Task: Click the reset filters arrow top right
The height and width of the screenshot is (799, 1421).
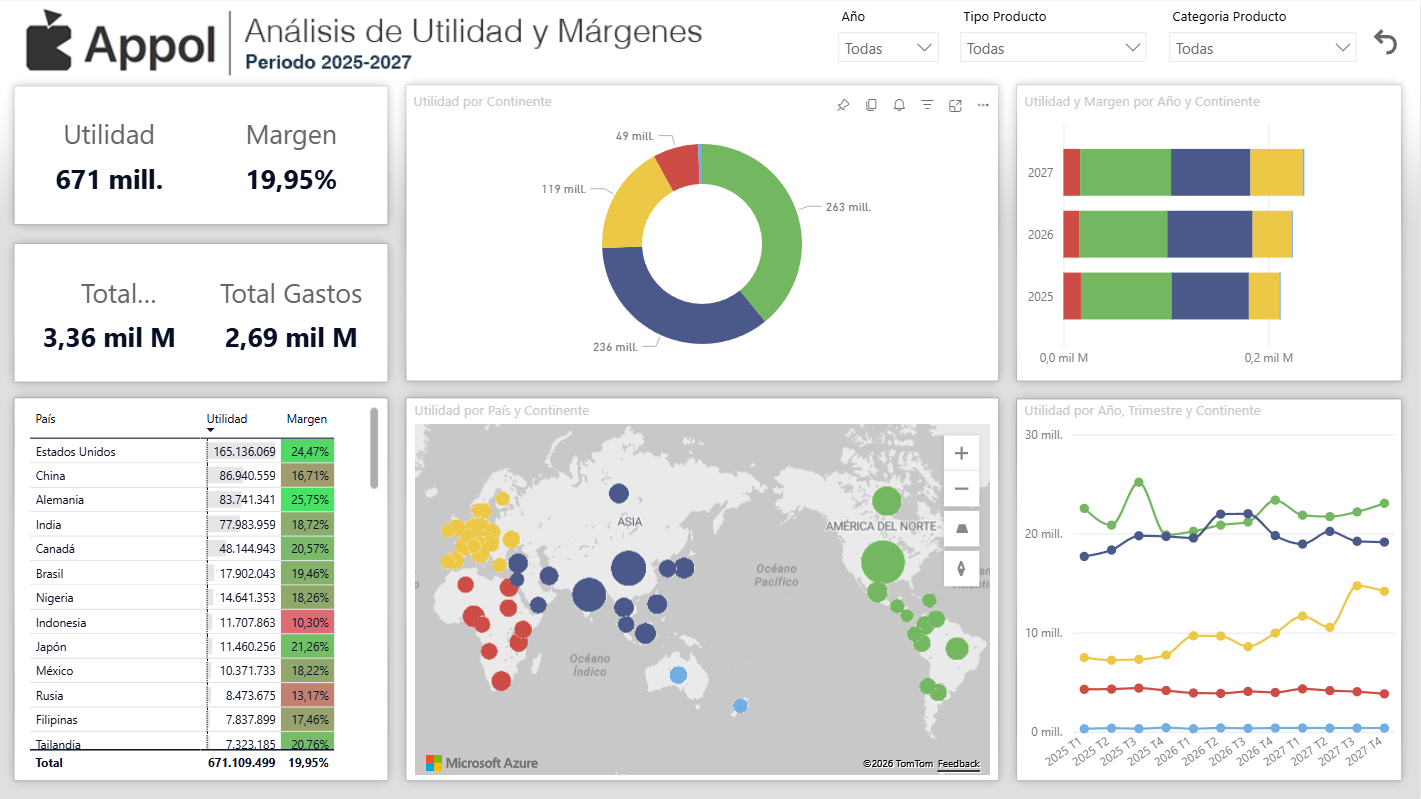Action: point(1385,43)
